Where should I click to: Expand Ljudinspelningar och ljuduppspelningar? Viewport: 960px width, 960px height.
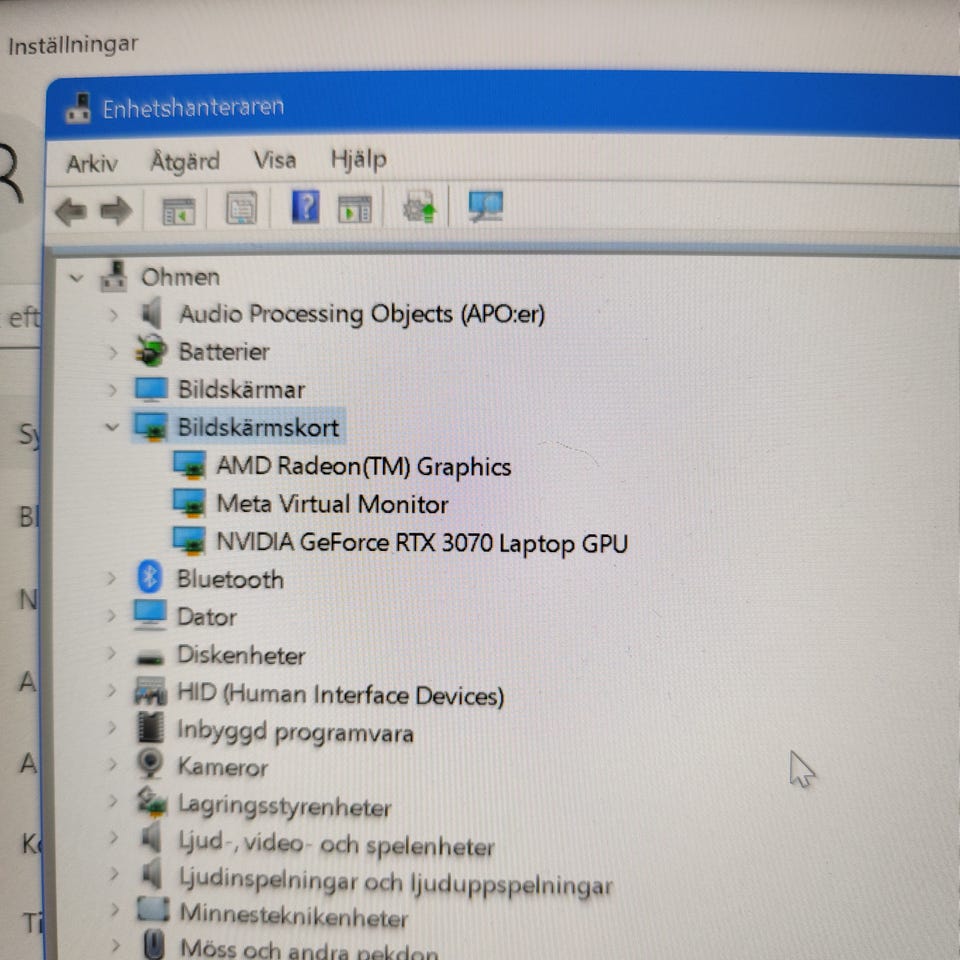(114, 874)
